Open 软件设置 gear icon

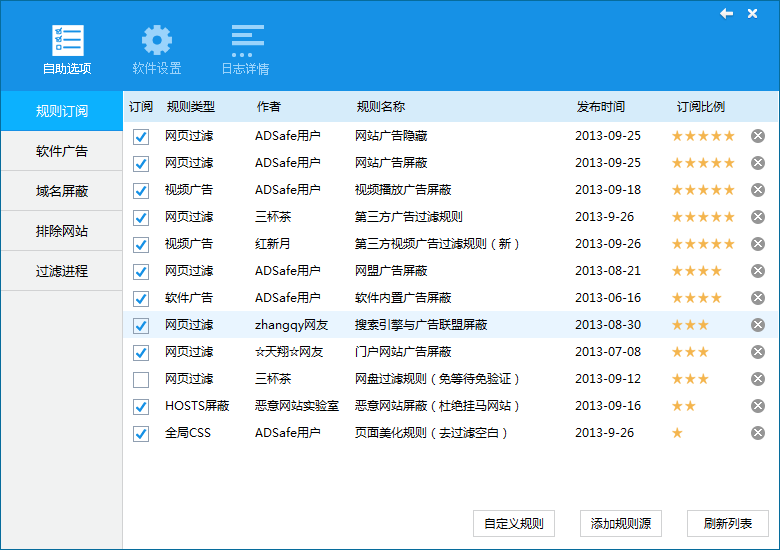157,40
